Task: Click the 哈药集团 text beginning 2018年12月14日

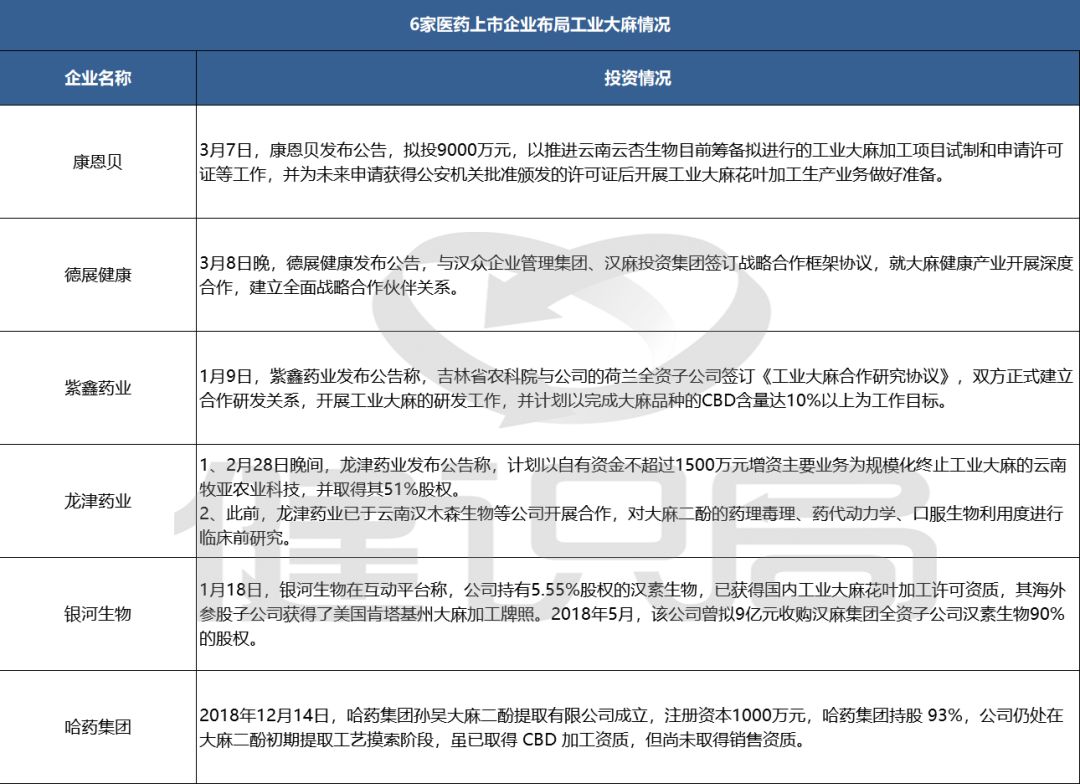Action: 632,728
